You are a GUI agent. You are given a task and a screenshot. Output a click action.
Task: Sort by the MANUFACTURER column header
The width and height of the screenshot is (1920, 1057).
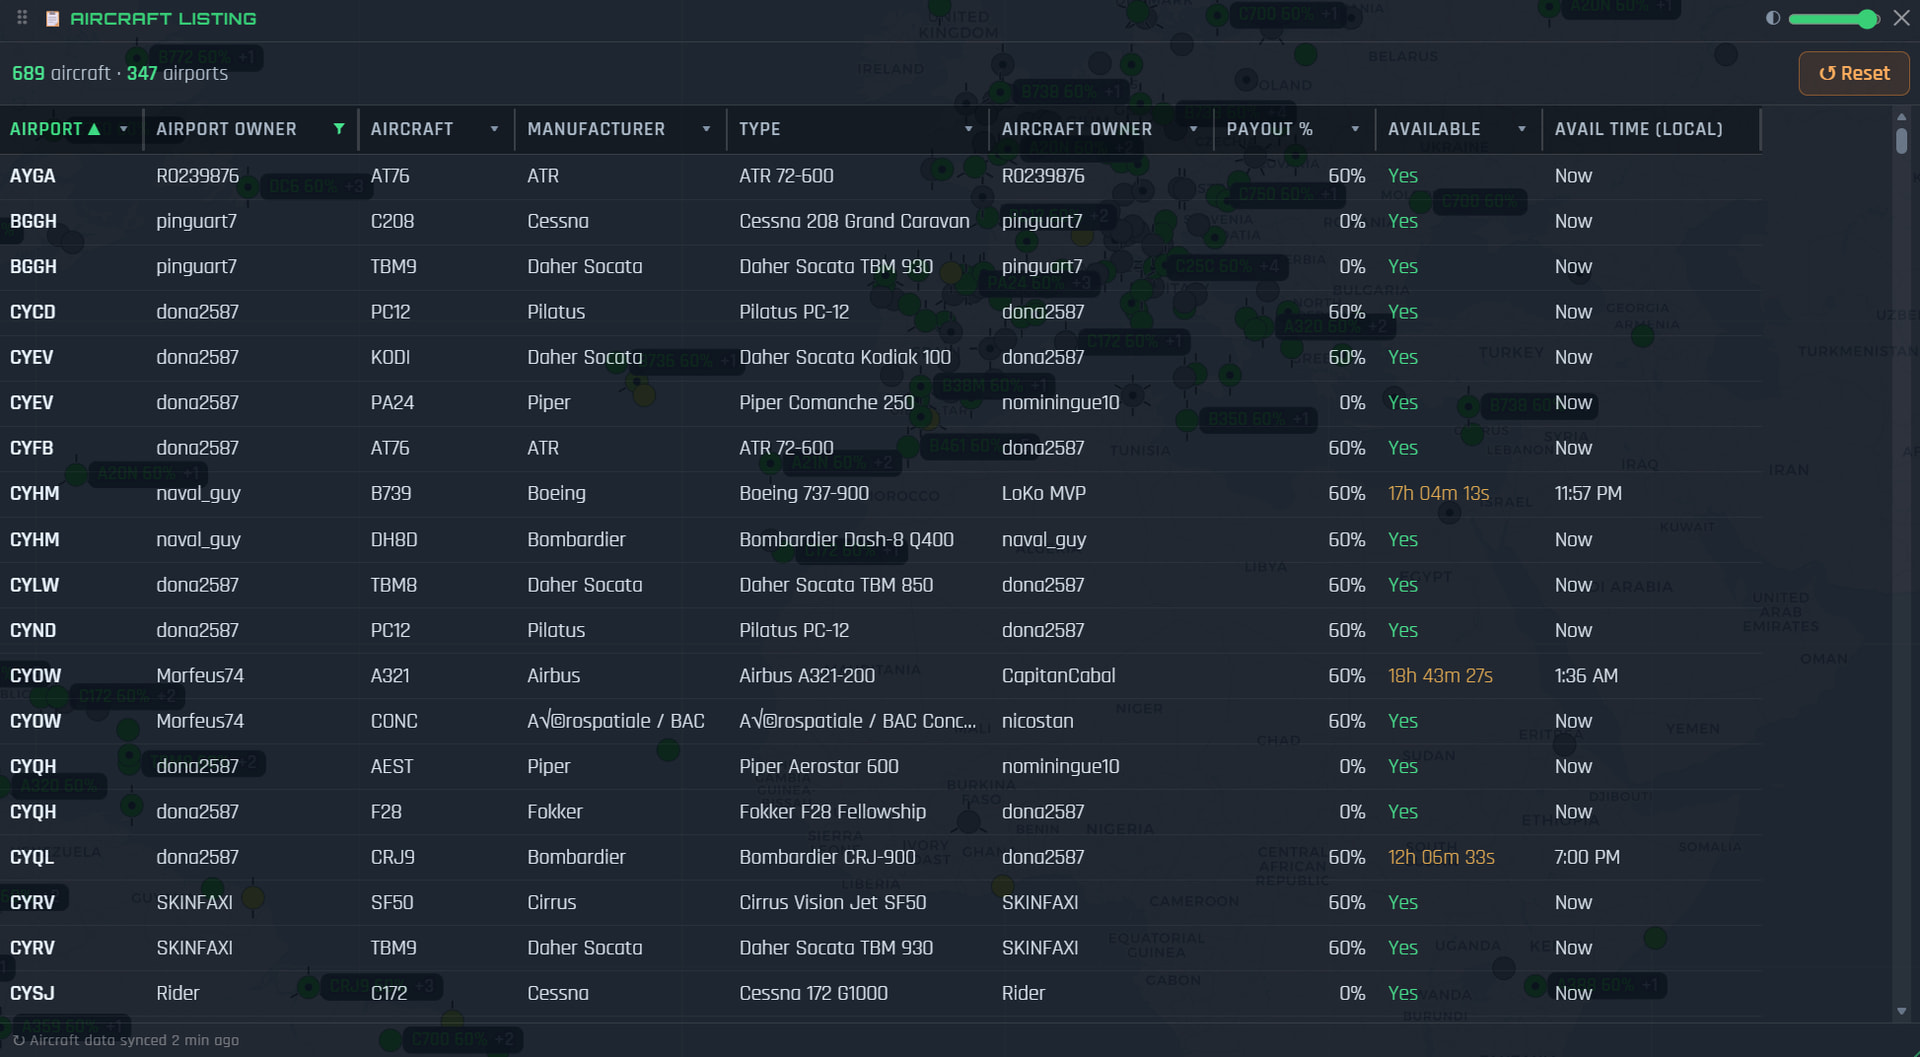(x=596, y=129)
